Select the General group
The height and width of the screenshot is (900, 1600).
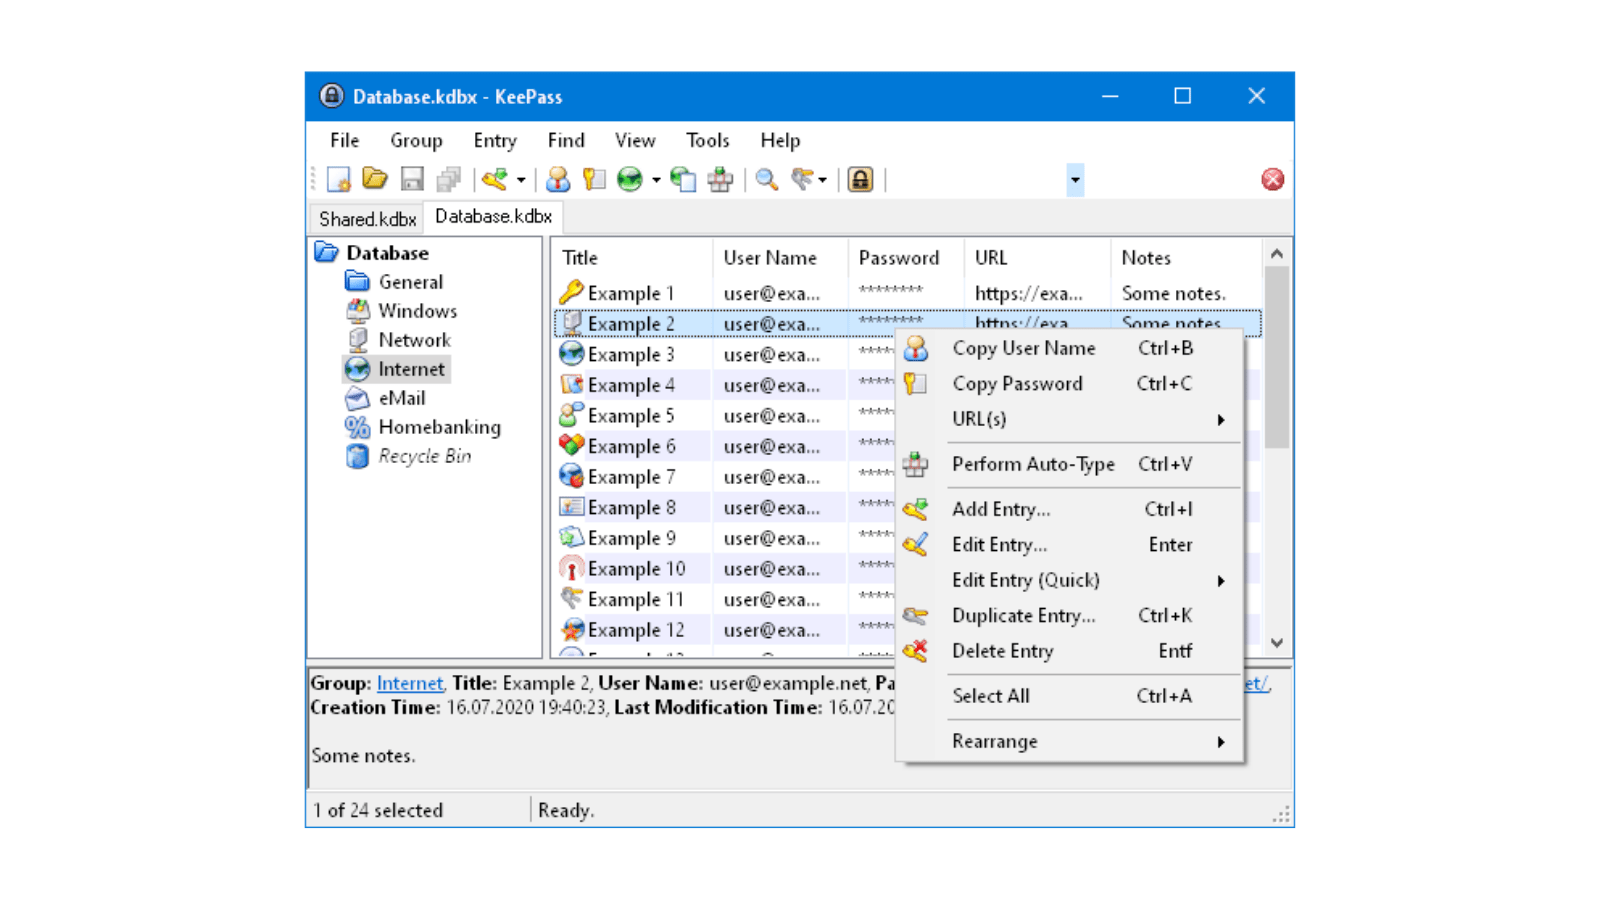click(x=410, y=282)
